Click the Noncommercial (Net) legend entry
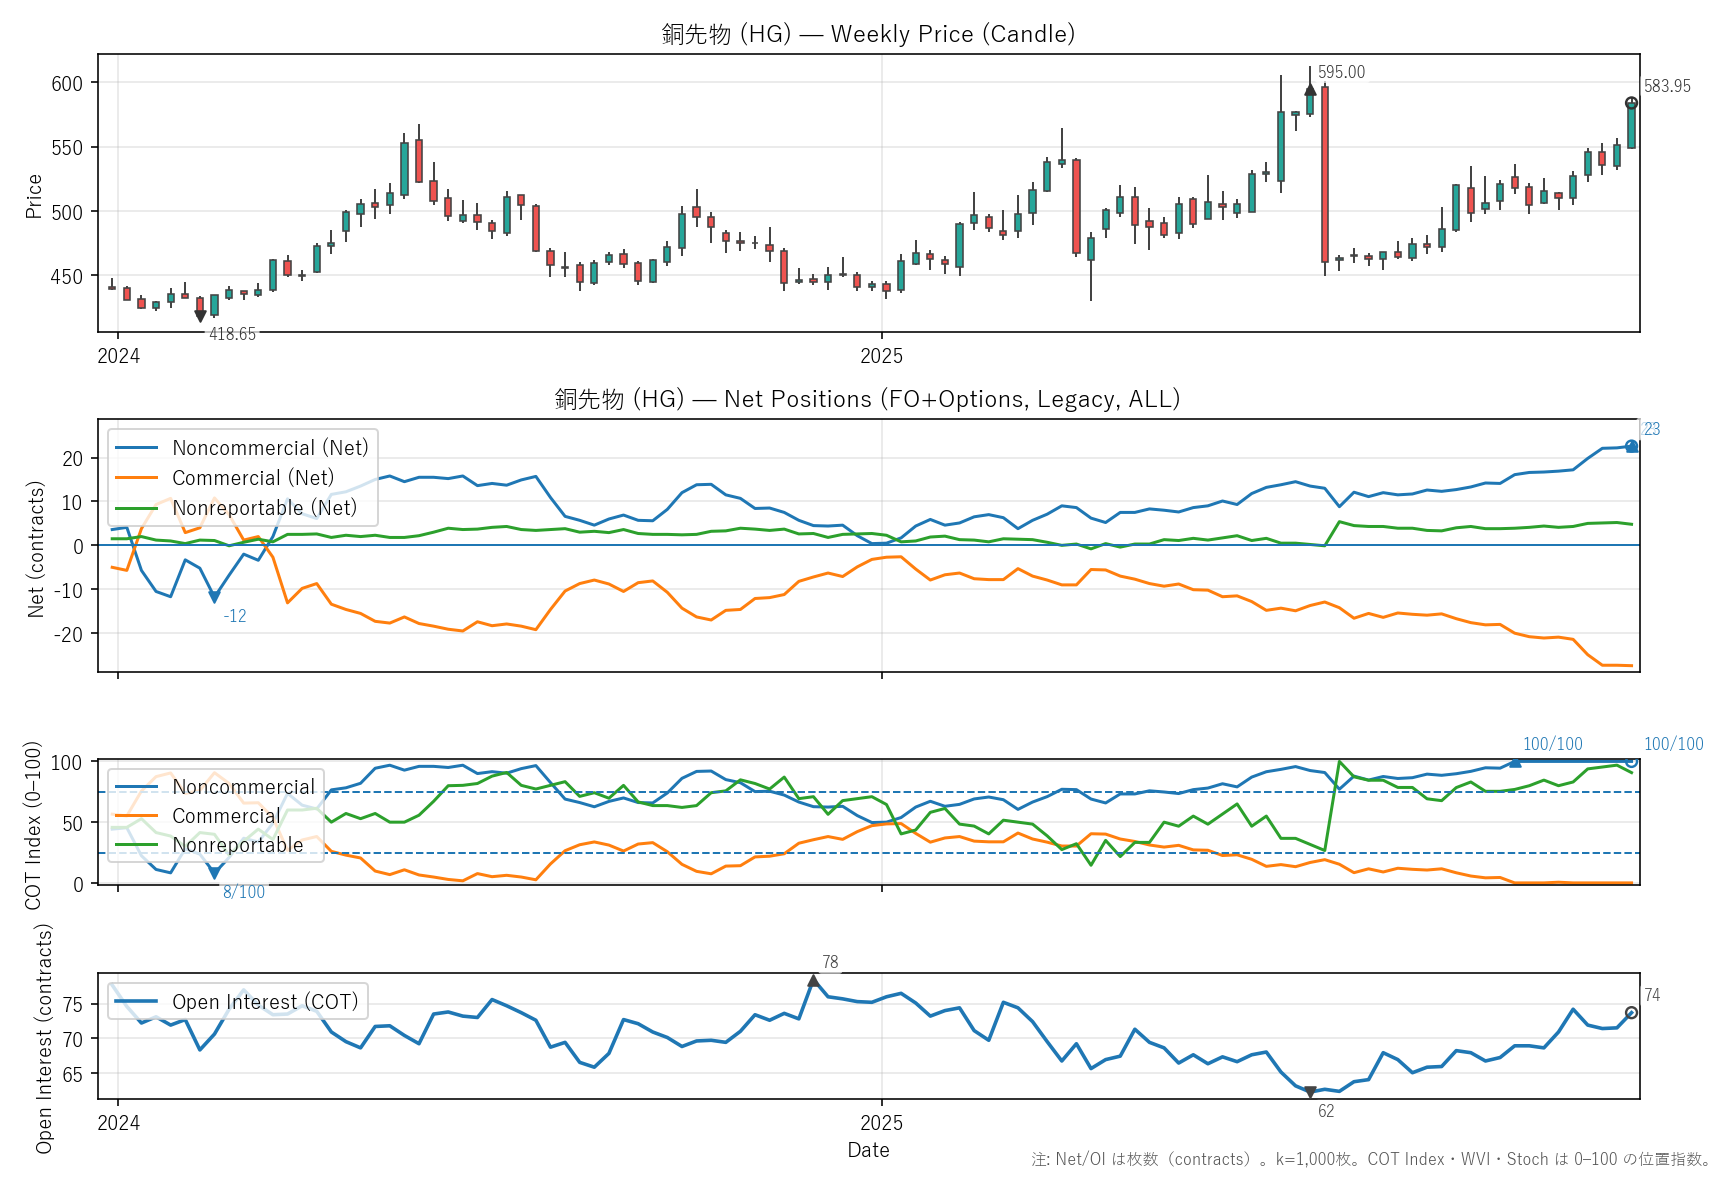The height and width of the screenshot is (1180, 1728). [x=270, y=448]
